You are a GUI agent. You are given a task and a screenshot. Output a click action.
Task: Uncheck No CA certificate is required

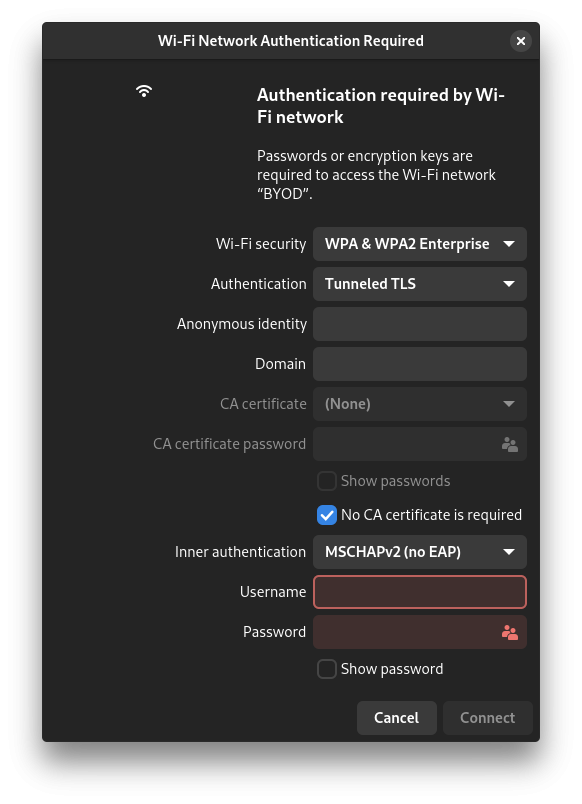(x=327, y=515)
